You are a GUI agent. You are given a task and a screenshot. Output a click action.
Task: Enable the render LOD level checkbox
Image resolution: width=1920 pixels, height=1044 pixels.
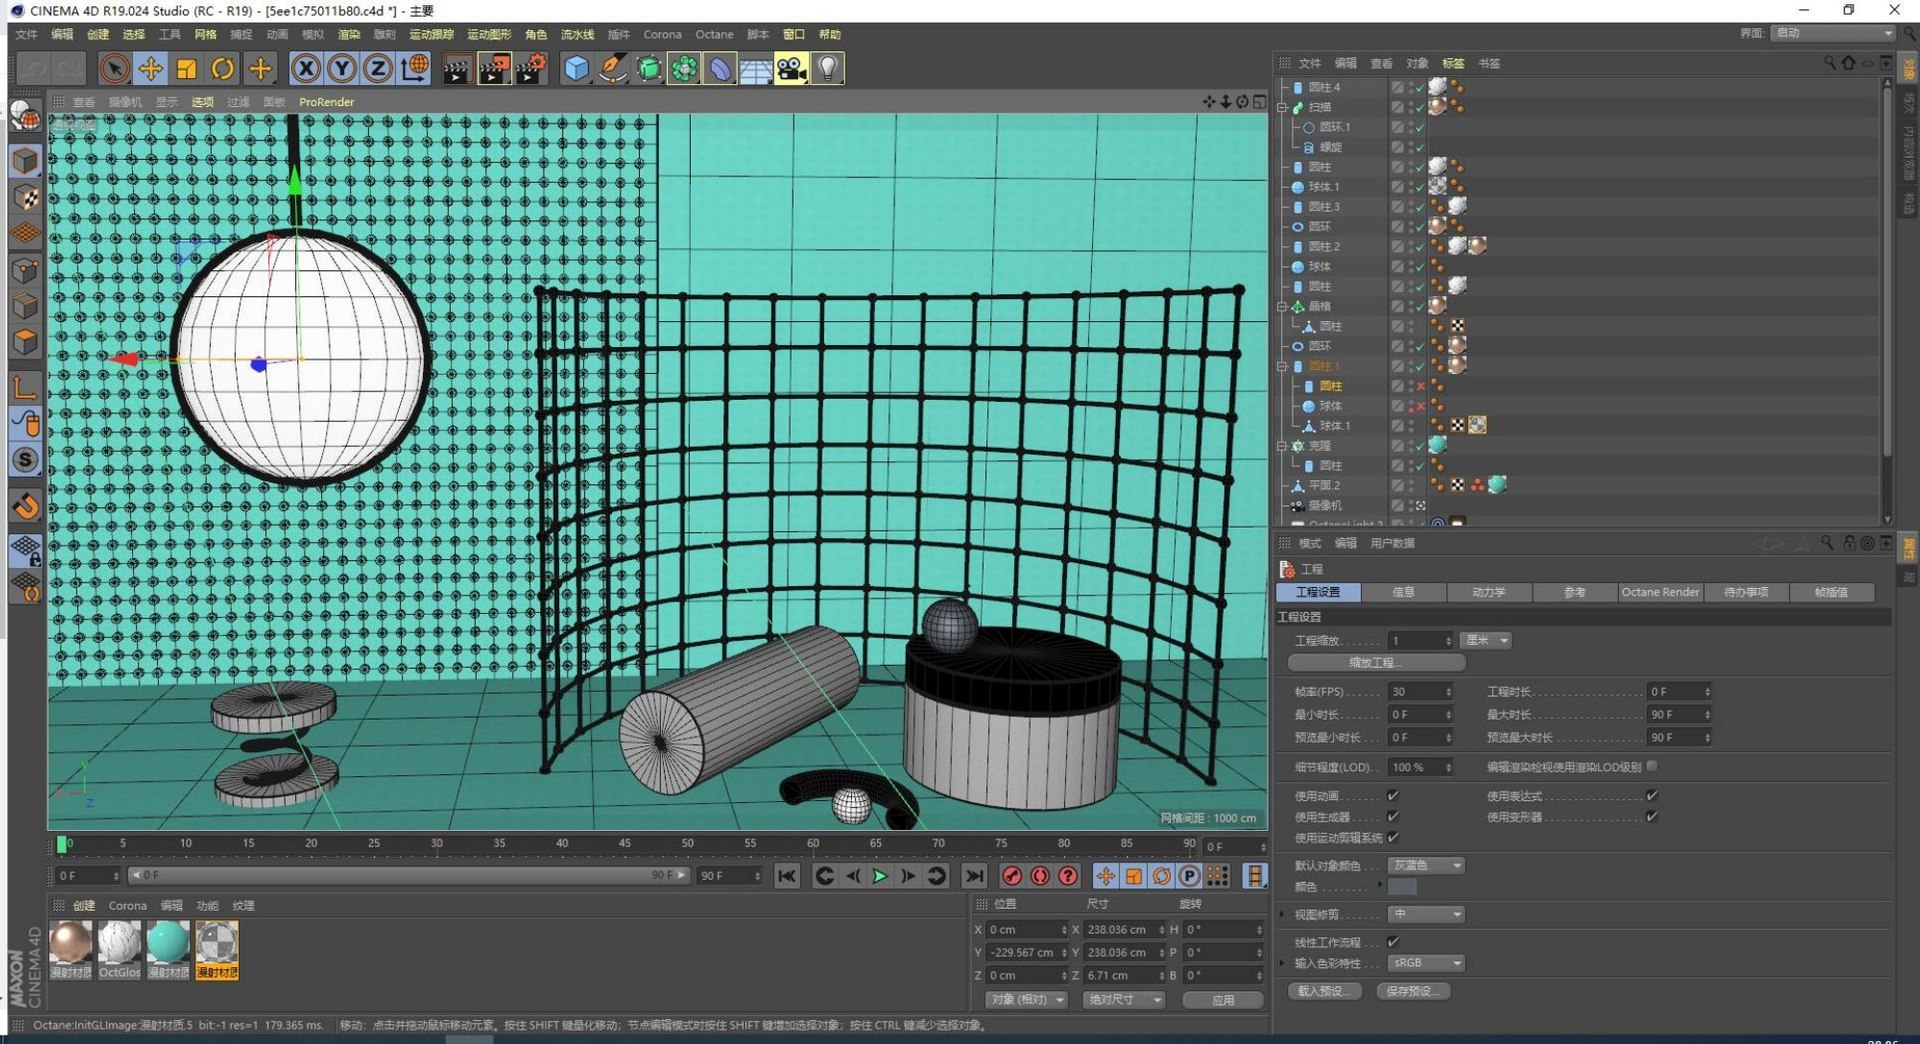1652,766
